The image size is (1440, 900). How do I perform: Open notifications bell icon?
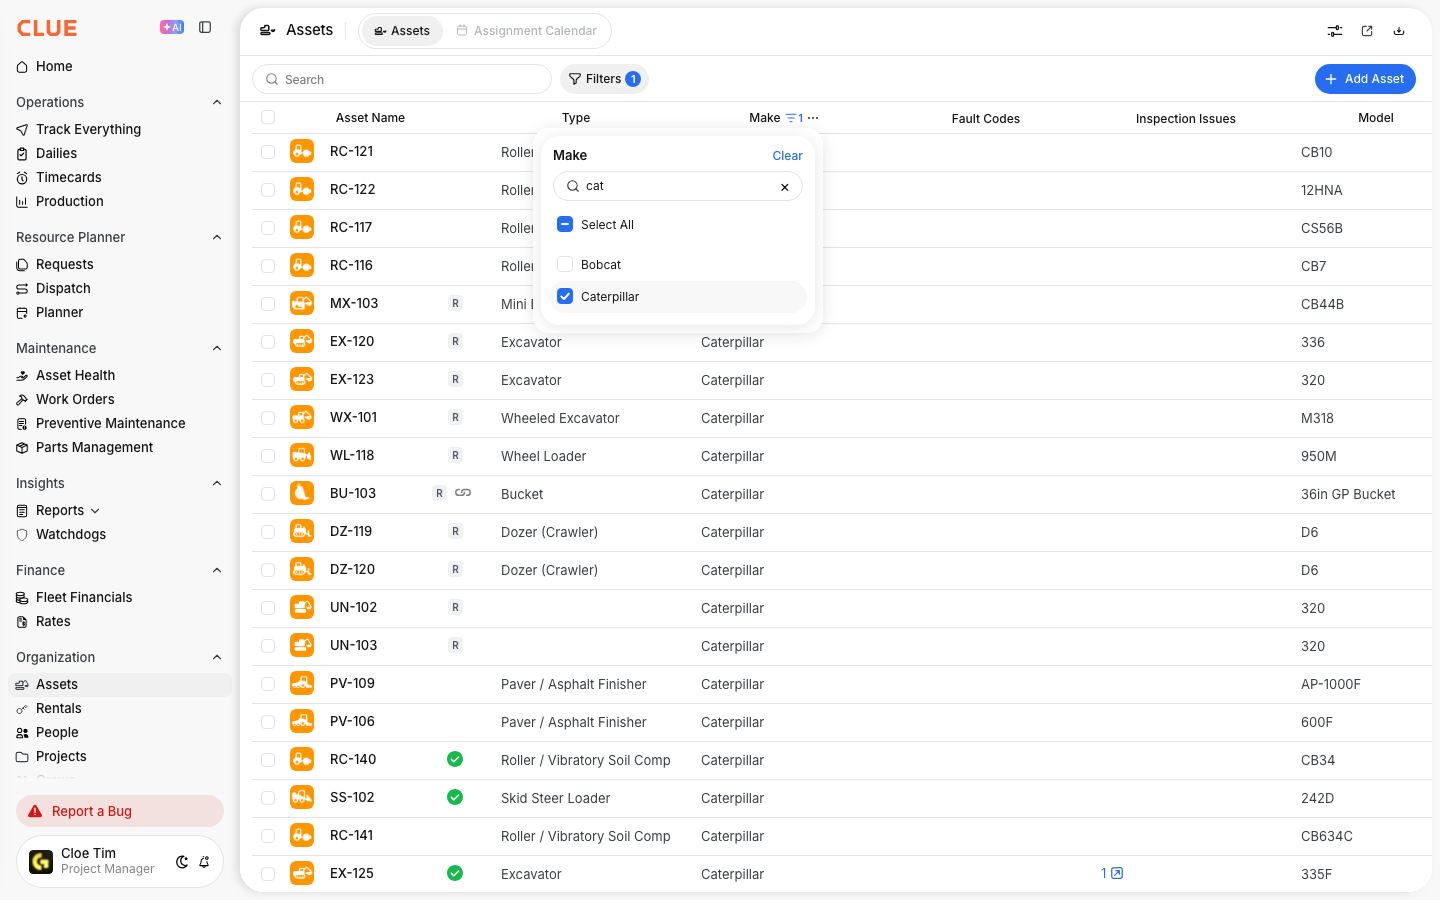[x=204, y=862]
